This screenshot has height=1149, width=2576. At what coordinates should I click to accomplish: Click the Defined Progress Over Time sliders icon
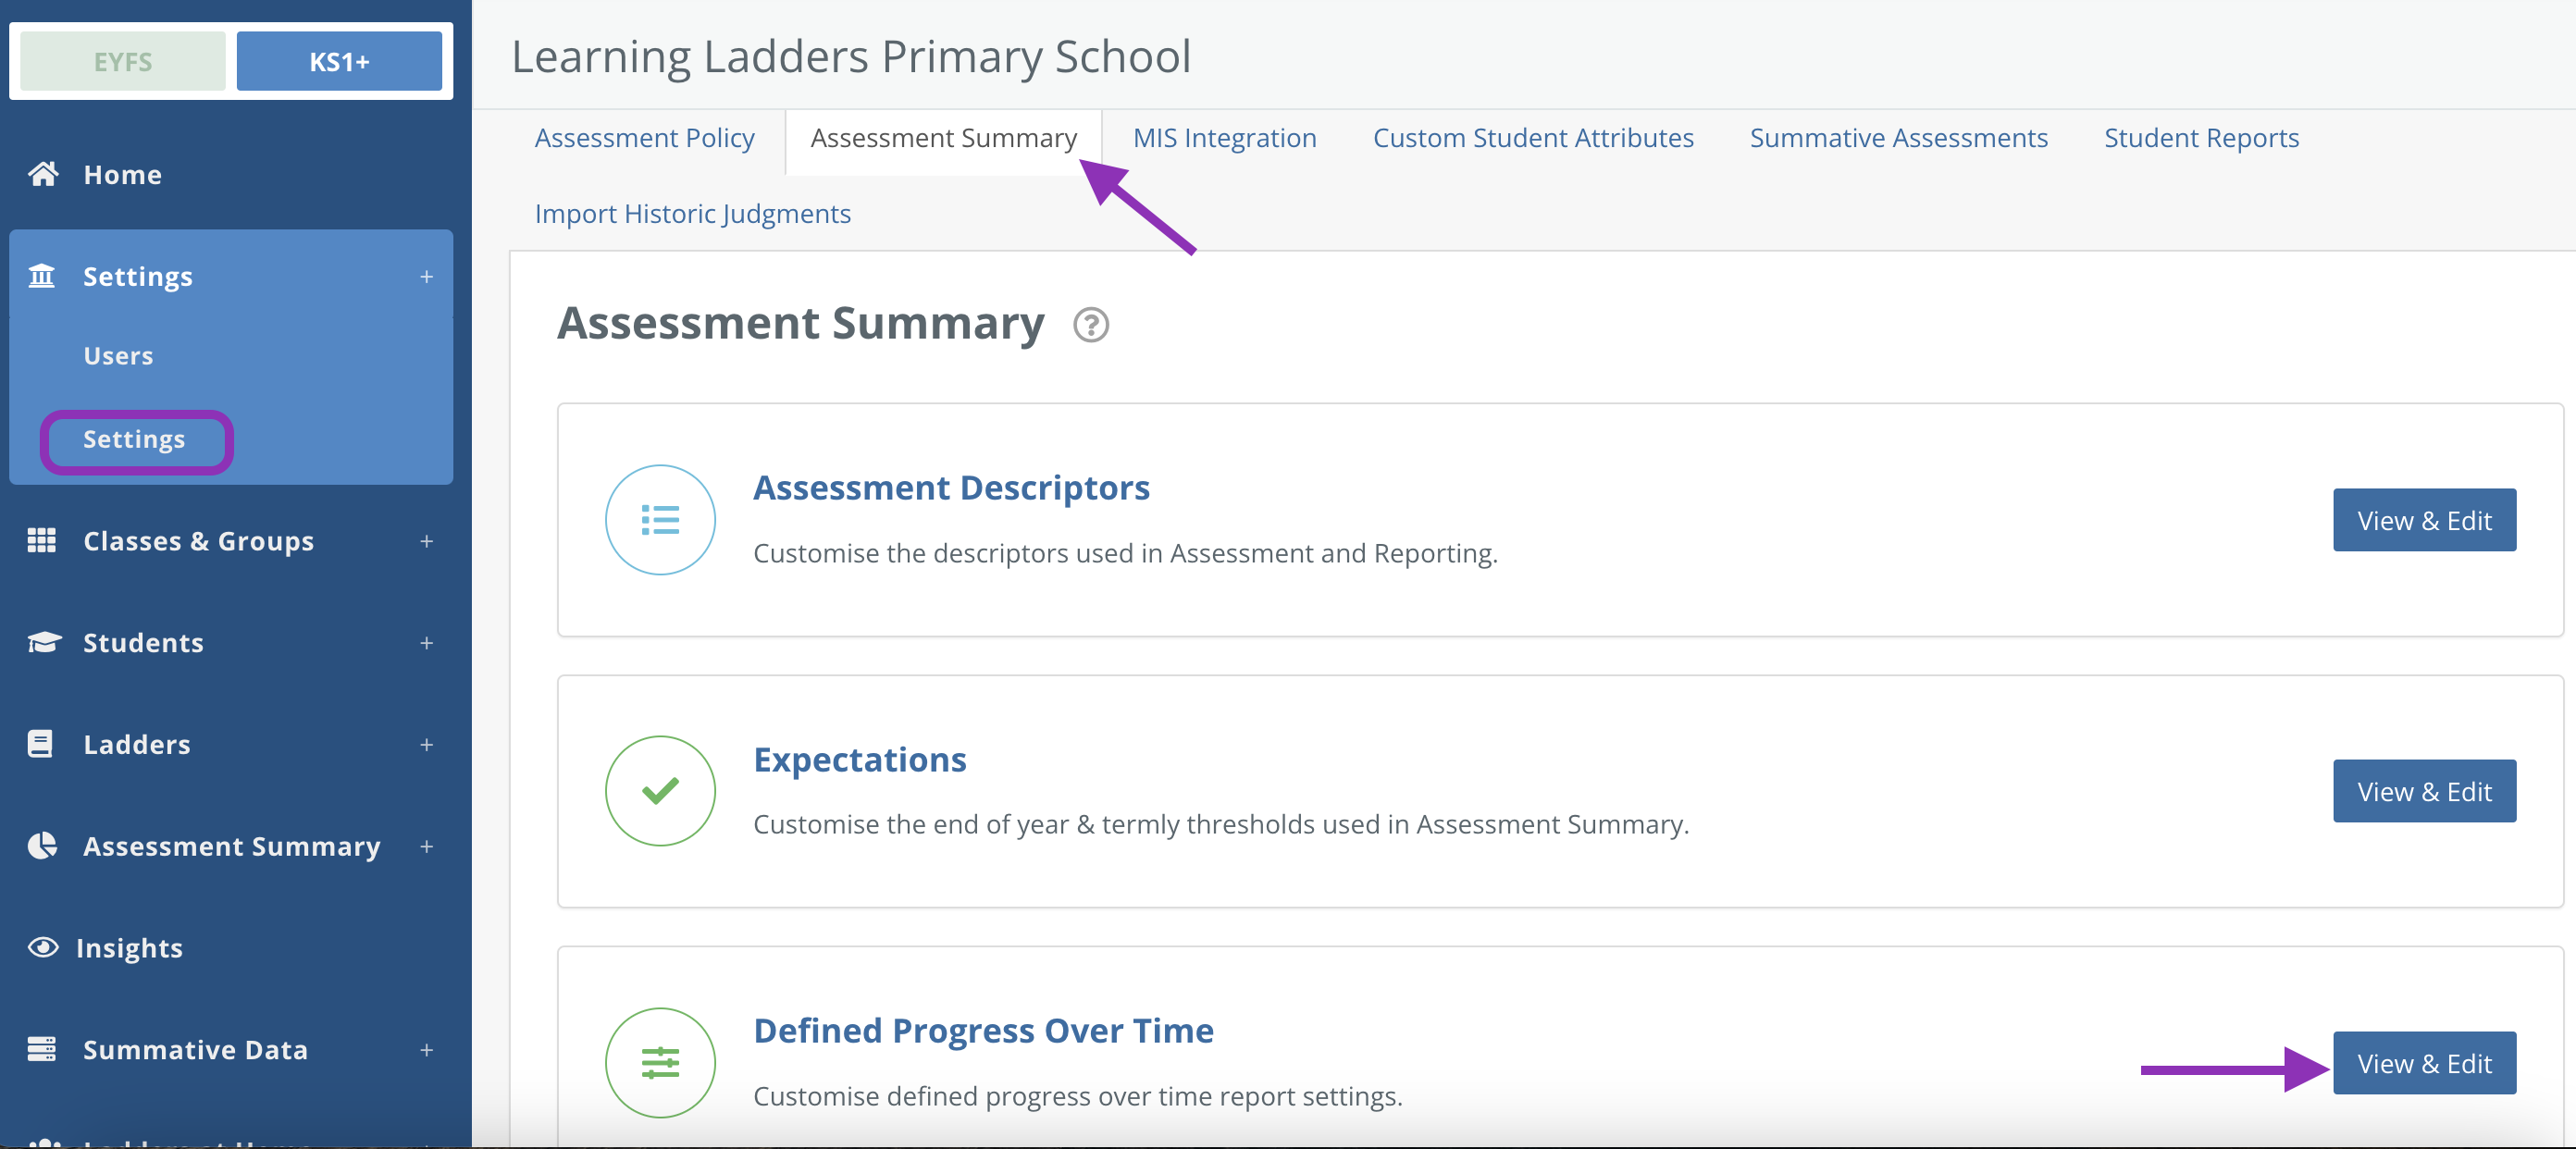(660, 1062)
